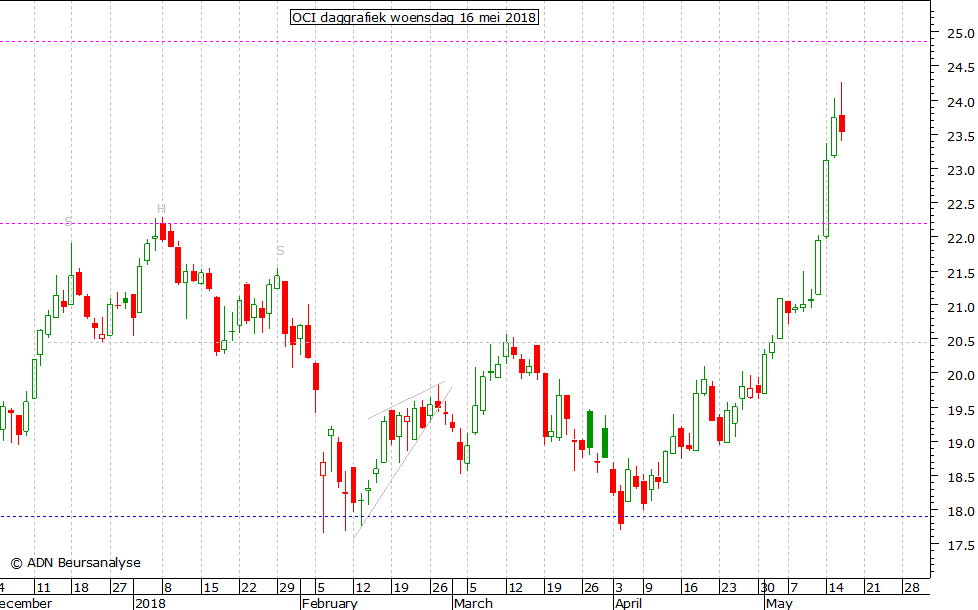Viewport: 978px width, 610px height.
Task: Click date label '16' in April
Action: pos(690,588)
